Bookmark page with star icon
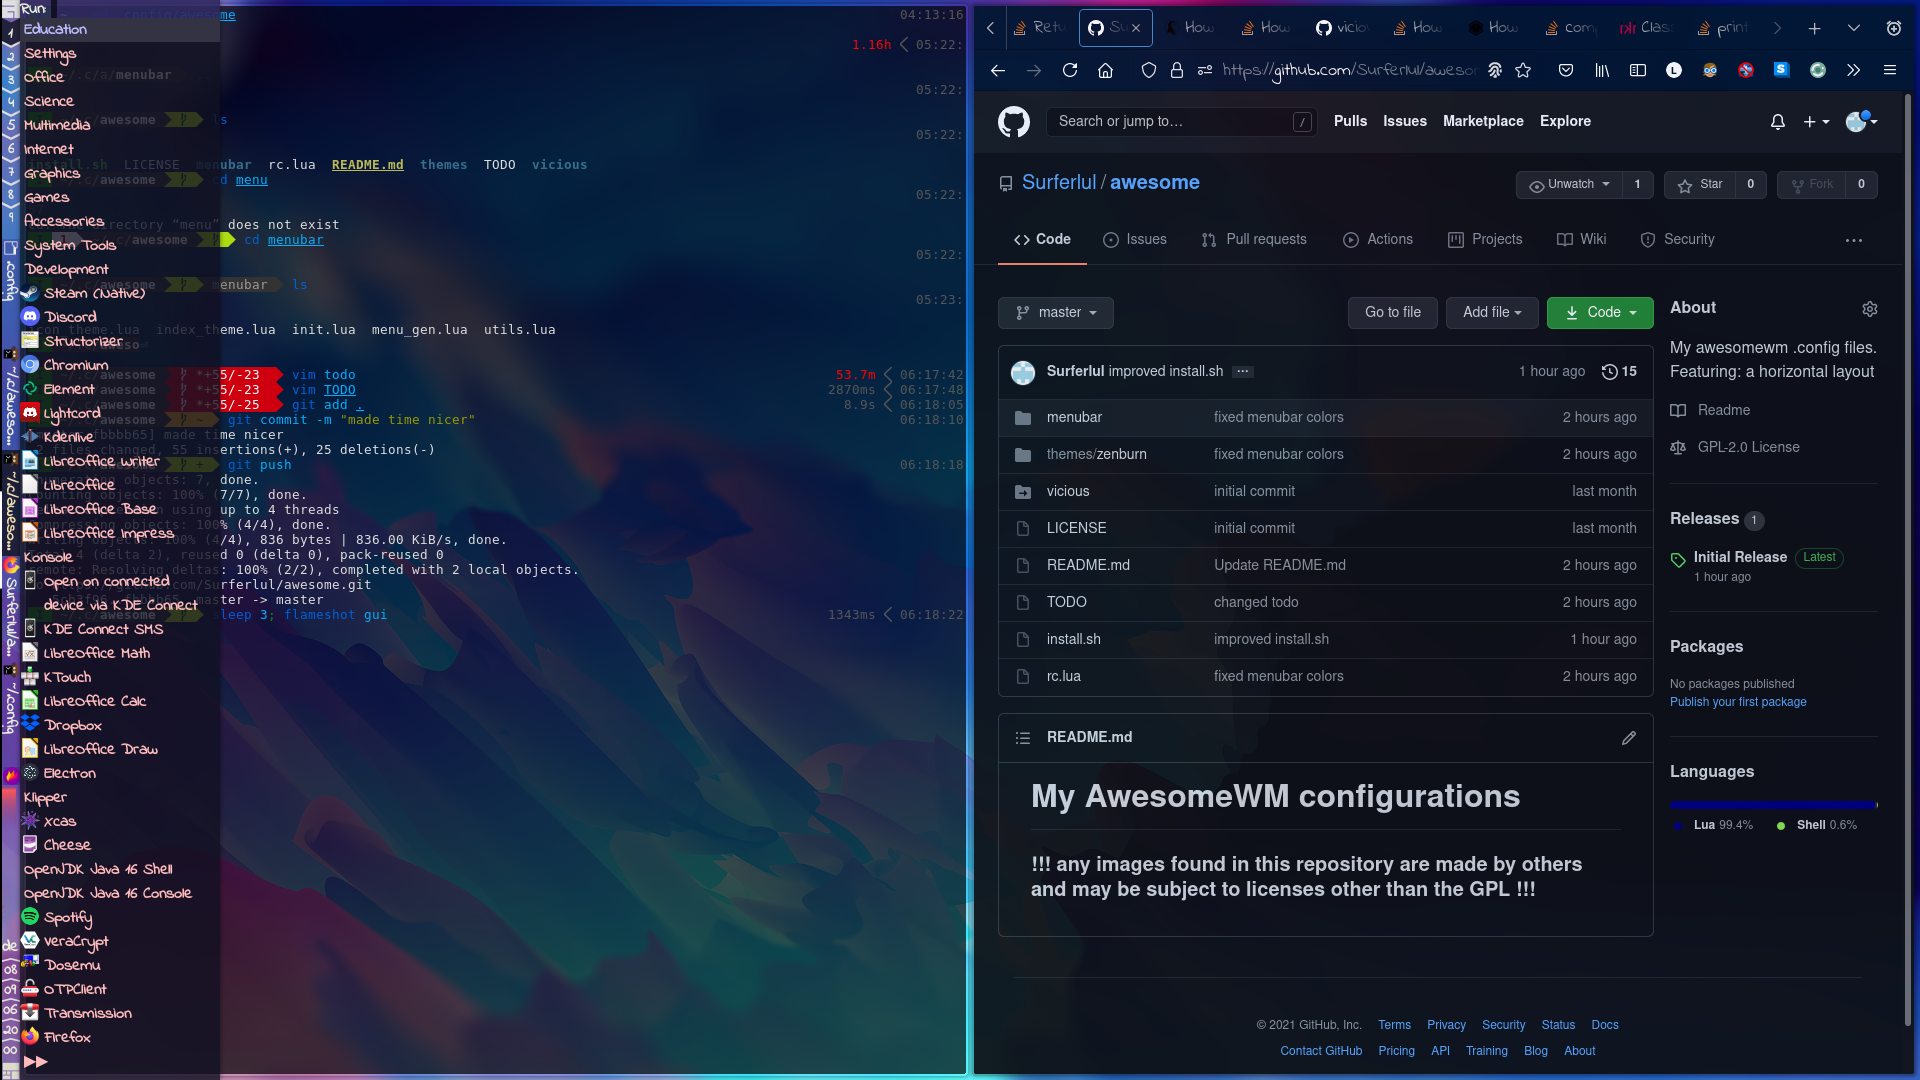 (1523, 70)
